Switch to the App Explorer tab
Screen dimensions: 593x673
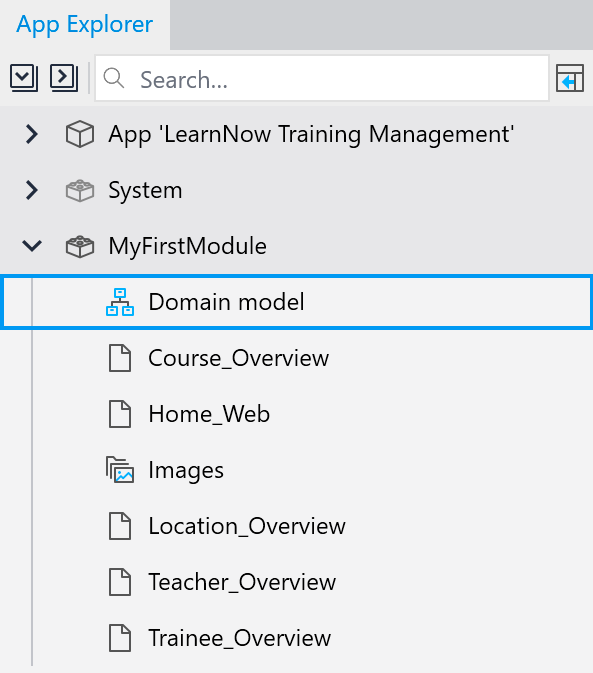tap(85, 24)
